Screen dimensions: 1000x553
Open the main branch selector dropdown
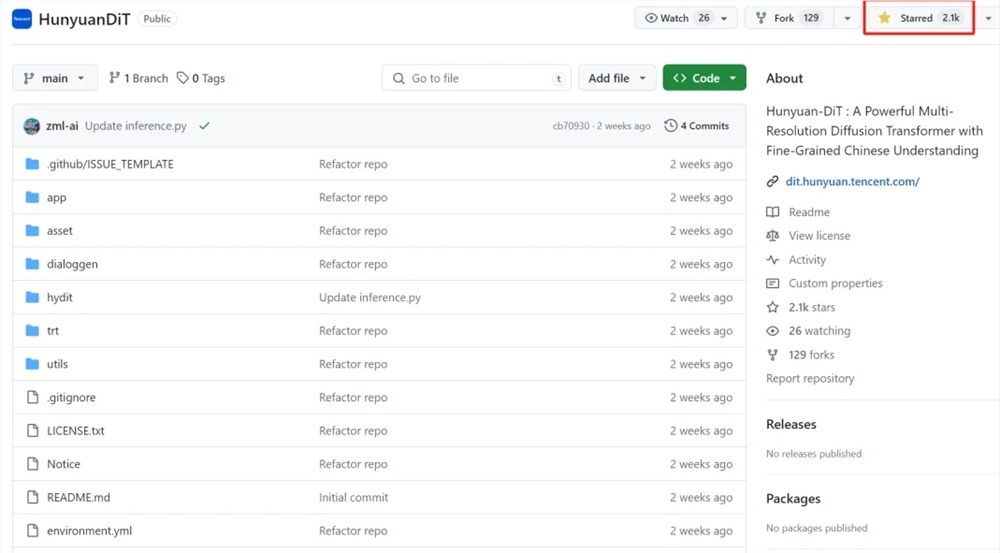pyautogui.click(x=55, y=78)
